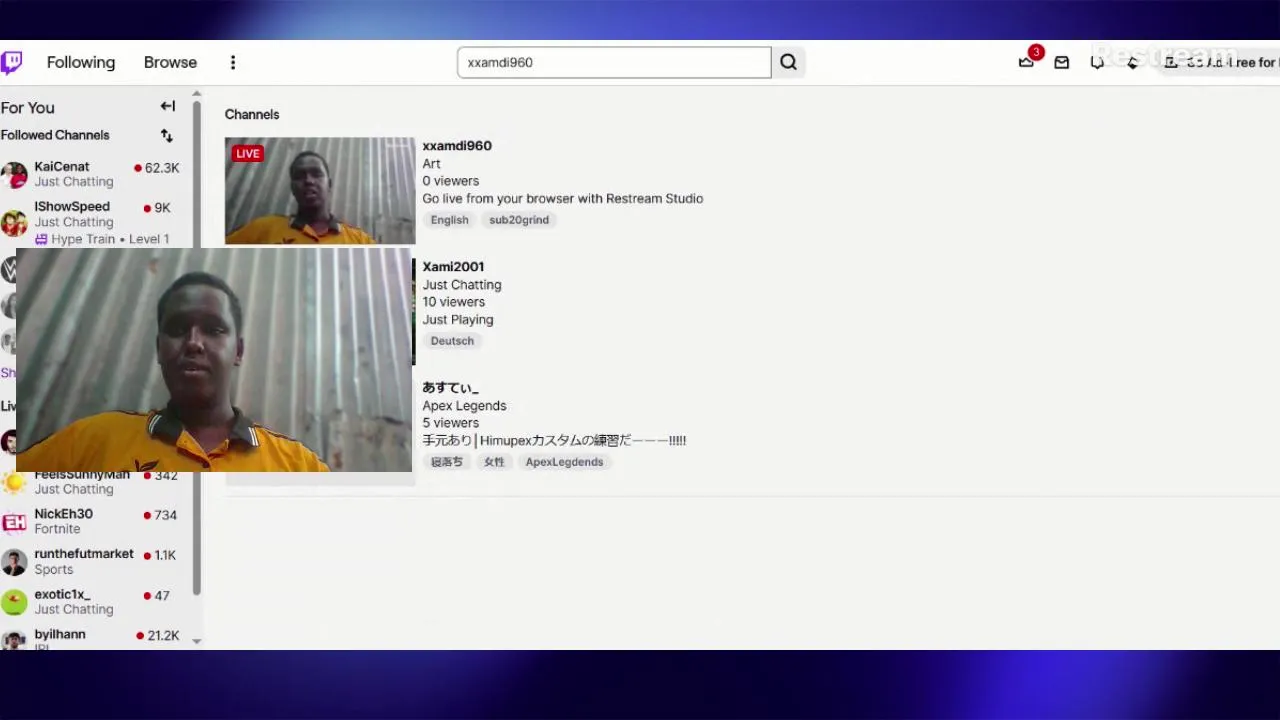Click the ApexLegdends tag
The width and height of the screenshot is (1280, 720).
point(564,462)
